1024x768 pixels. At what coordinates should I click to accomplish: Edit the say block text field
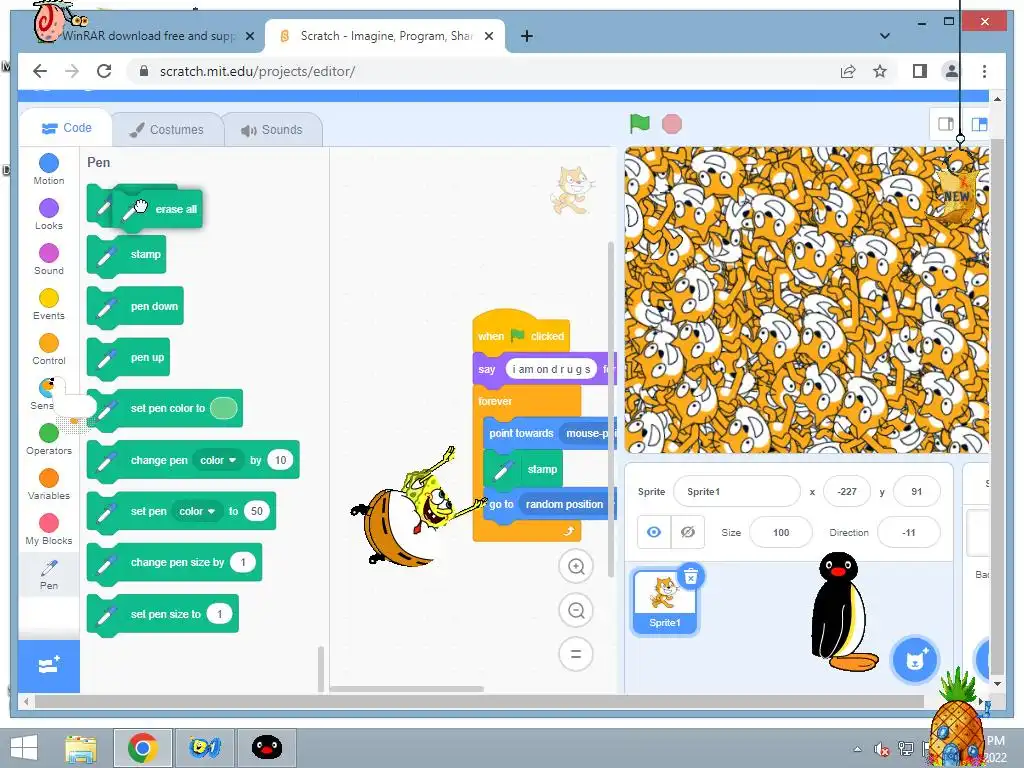pyautogui.click(x=551, y=369)
